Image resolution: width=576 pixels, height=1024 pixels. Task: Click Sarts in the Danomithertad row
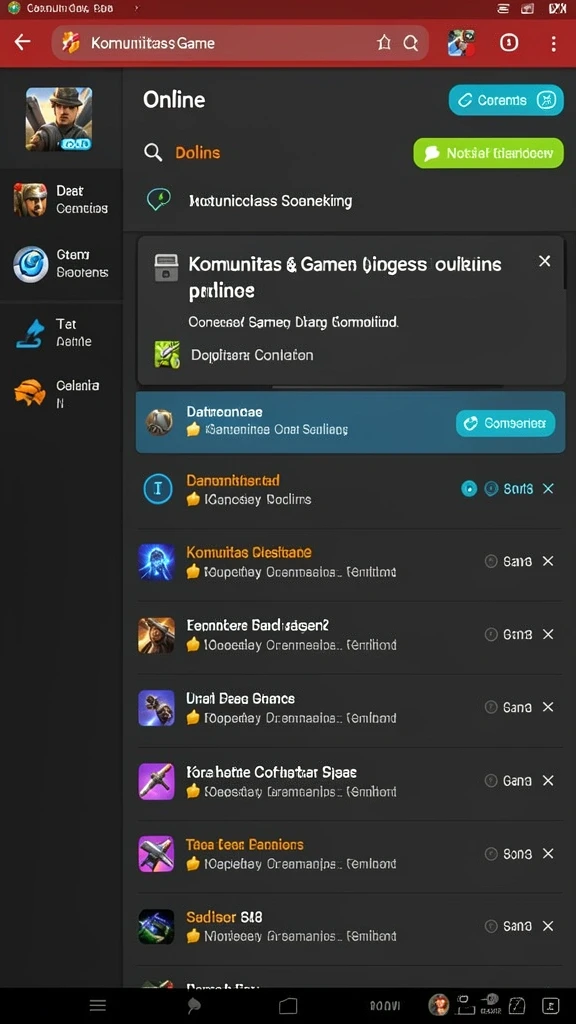[518, 488]
